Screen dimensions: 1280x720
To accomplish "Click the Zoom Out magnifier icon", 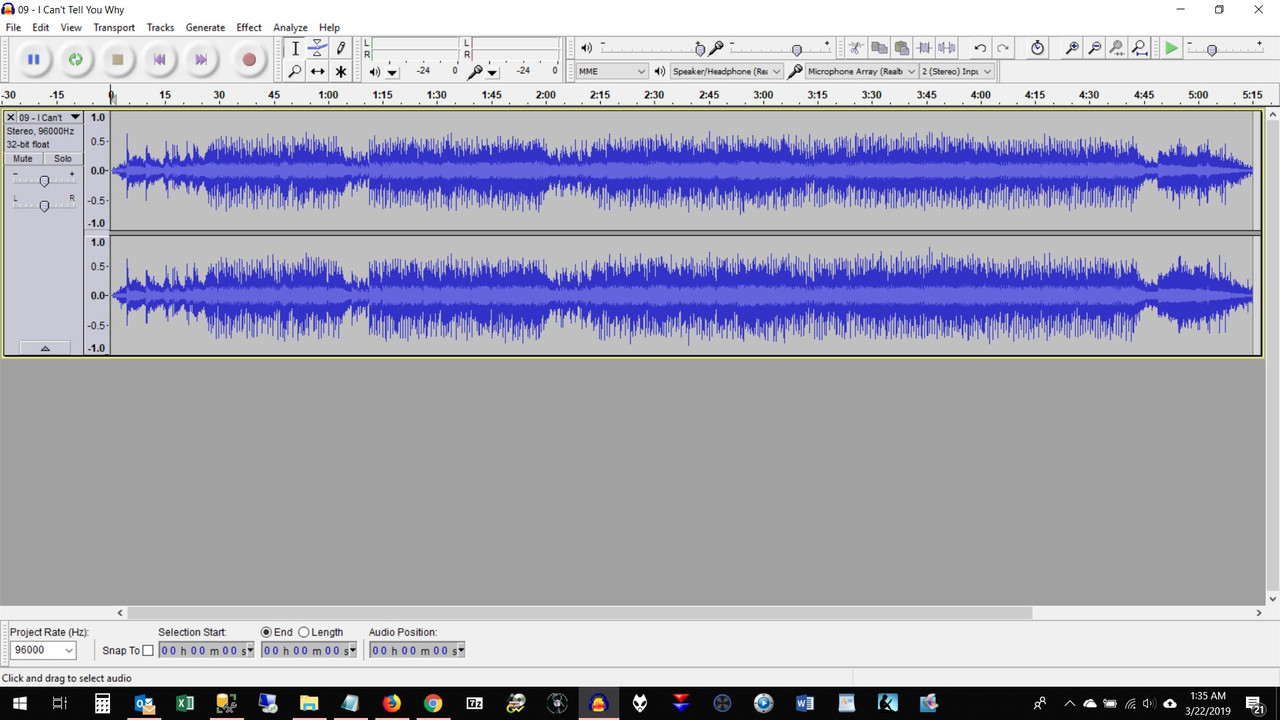I will point(1094,48).
